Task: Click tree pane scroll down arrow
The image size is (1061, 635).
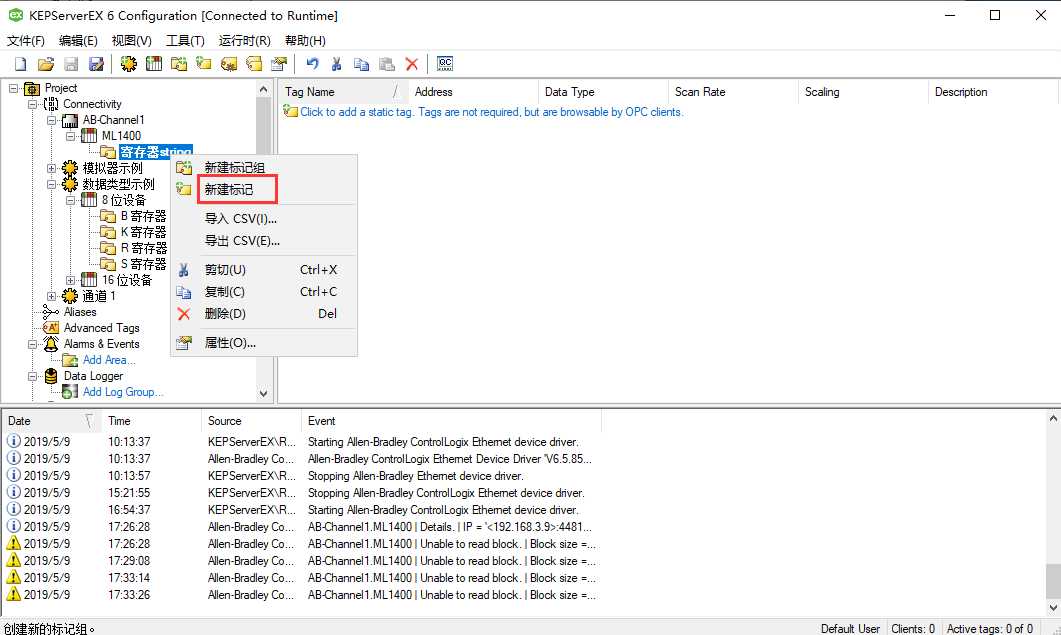Action: (x=263, y=393)
